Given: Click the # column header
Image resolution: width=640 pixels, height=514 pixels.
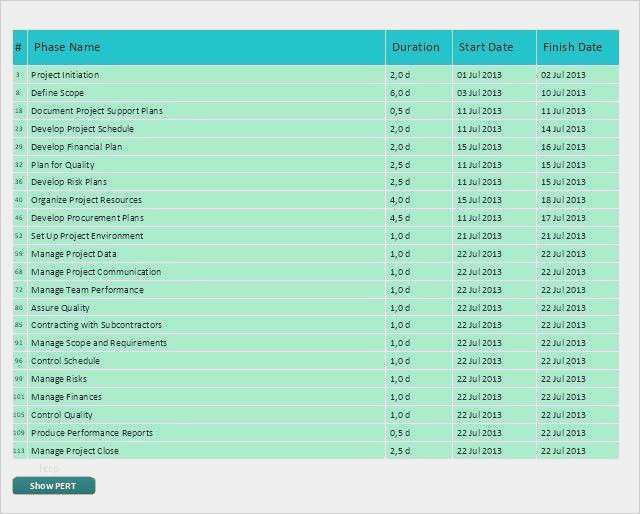Looking at the screenshot, I should (19, 47).
